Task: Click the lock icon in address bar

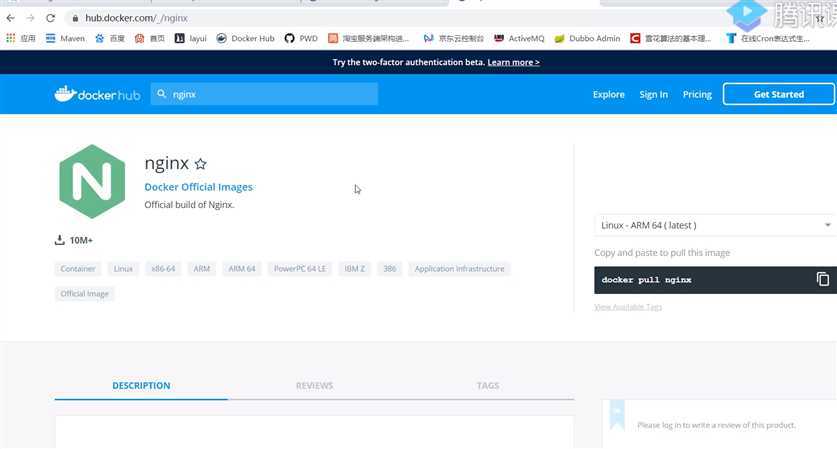Action: (x=75, y=18)
